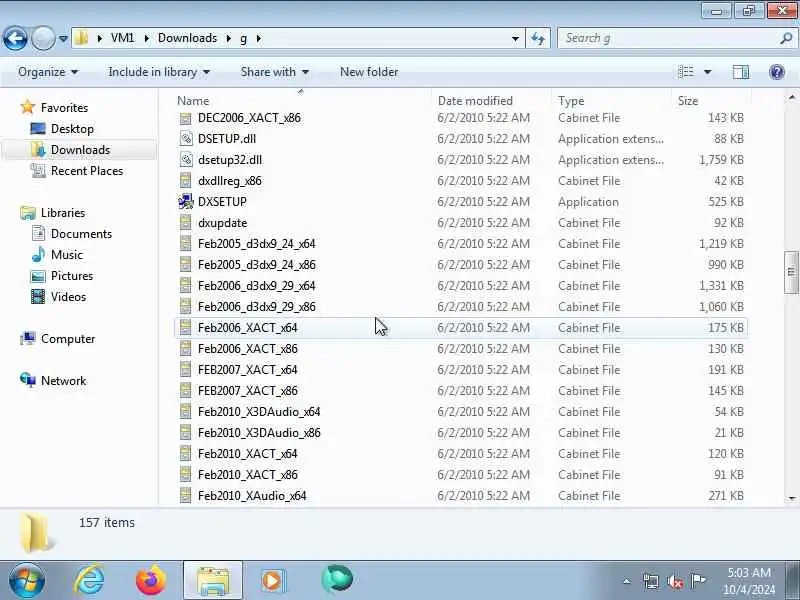Select the Feb2006_XACT_x64 file

click(x=461, y=328)
